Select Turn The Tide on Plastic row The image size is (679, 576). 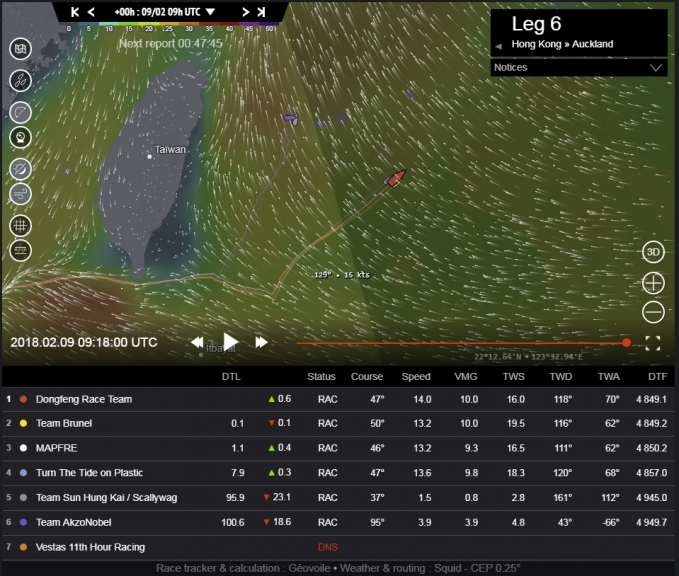point(338,473)
